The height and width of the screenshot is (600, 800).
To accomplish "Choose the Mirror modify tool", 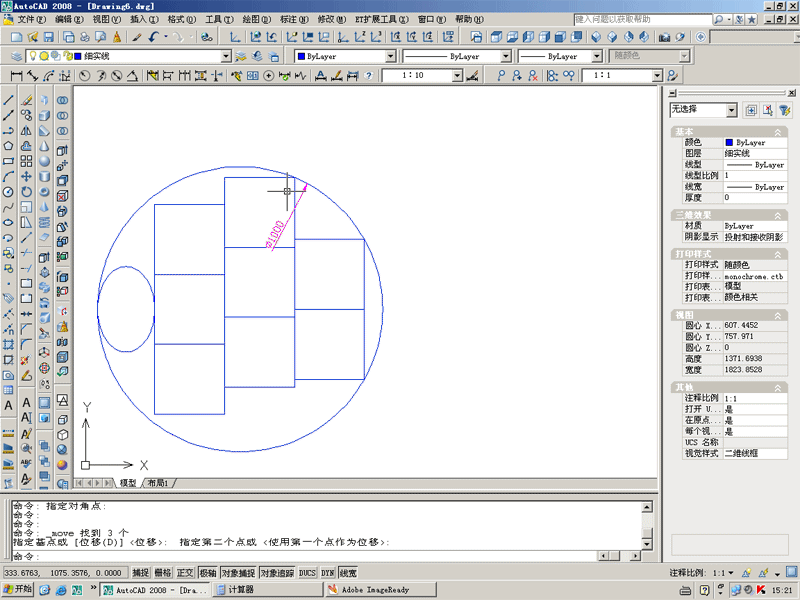I will (x=27, y=131).
